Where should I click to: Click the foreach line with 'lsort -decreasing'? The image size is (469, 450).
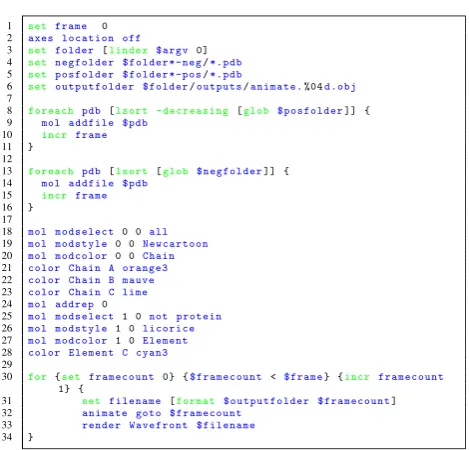point(199,111)
